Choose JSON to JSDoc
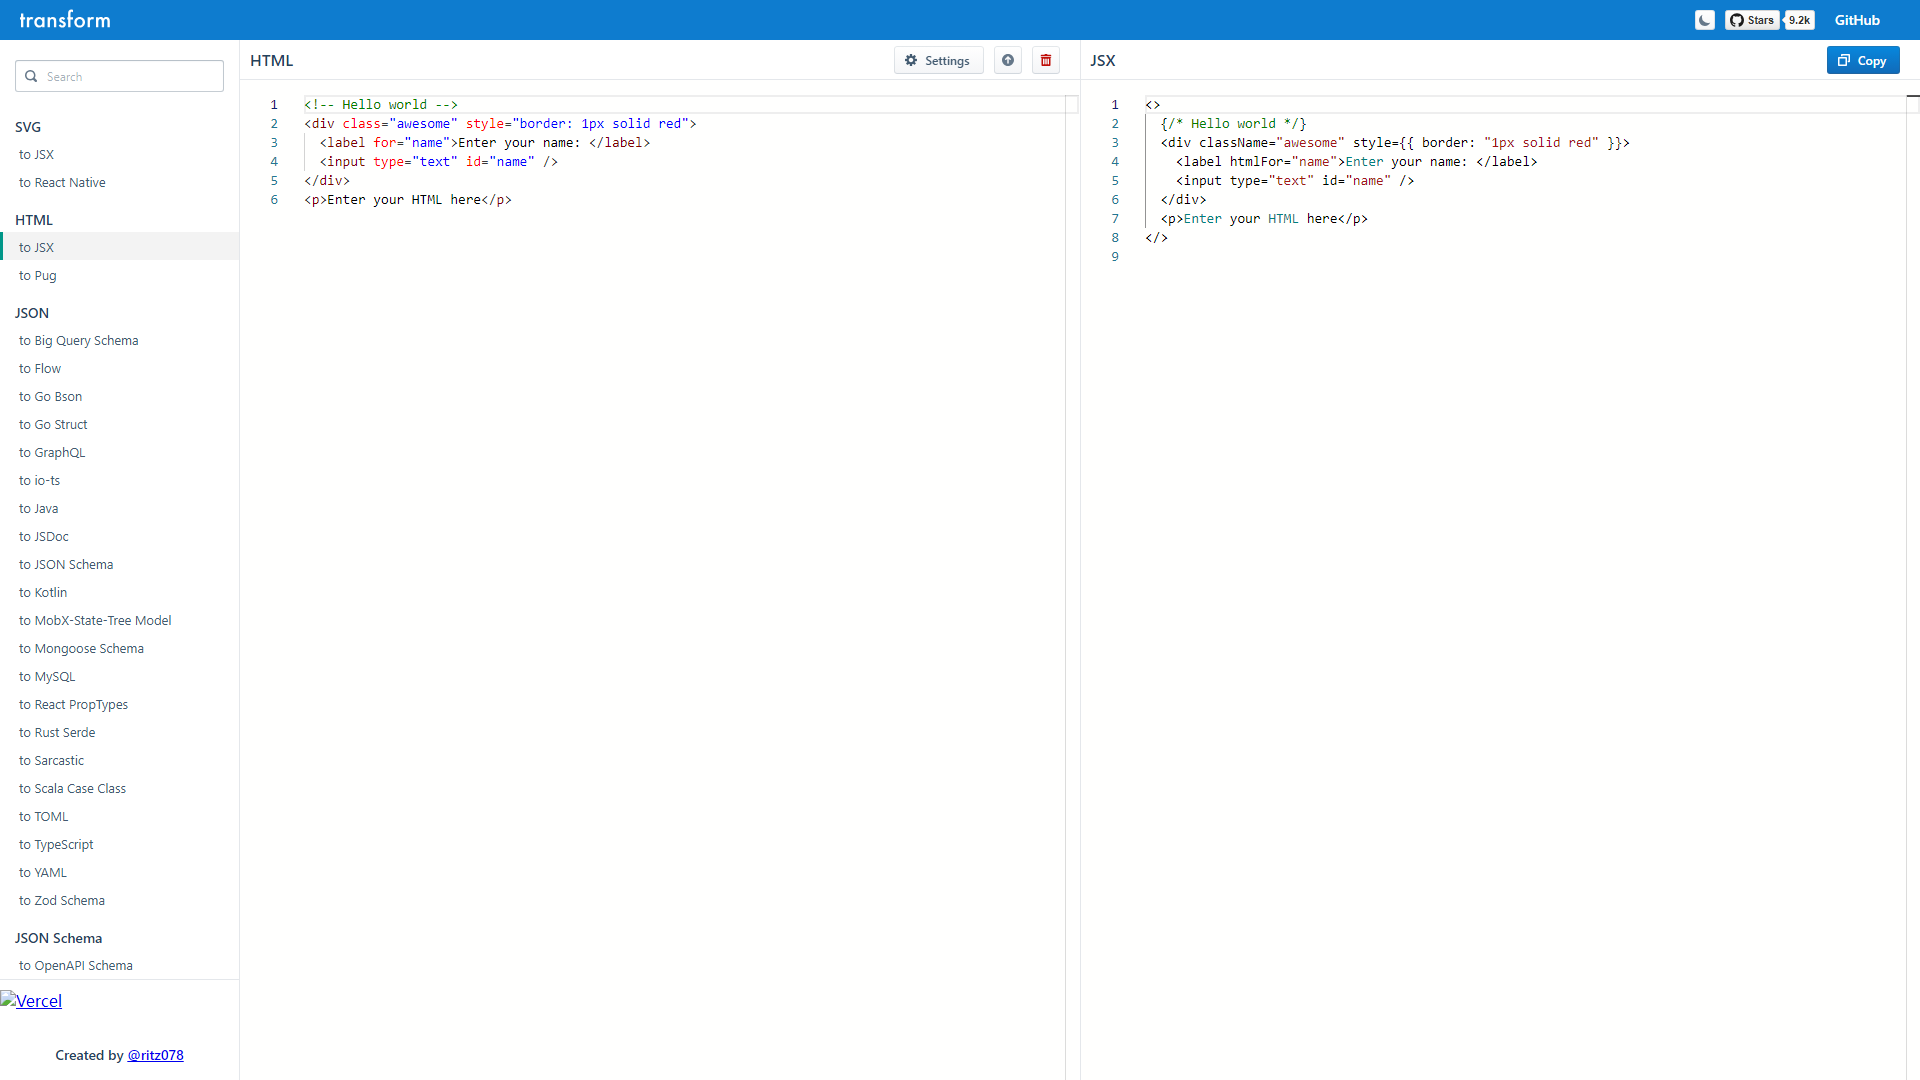This screenshot has height=1080, width=1920. point(119,536)
